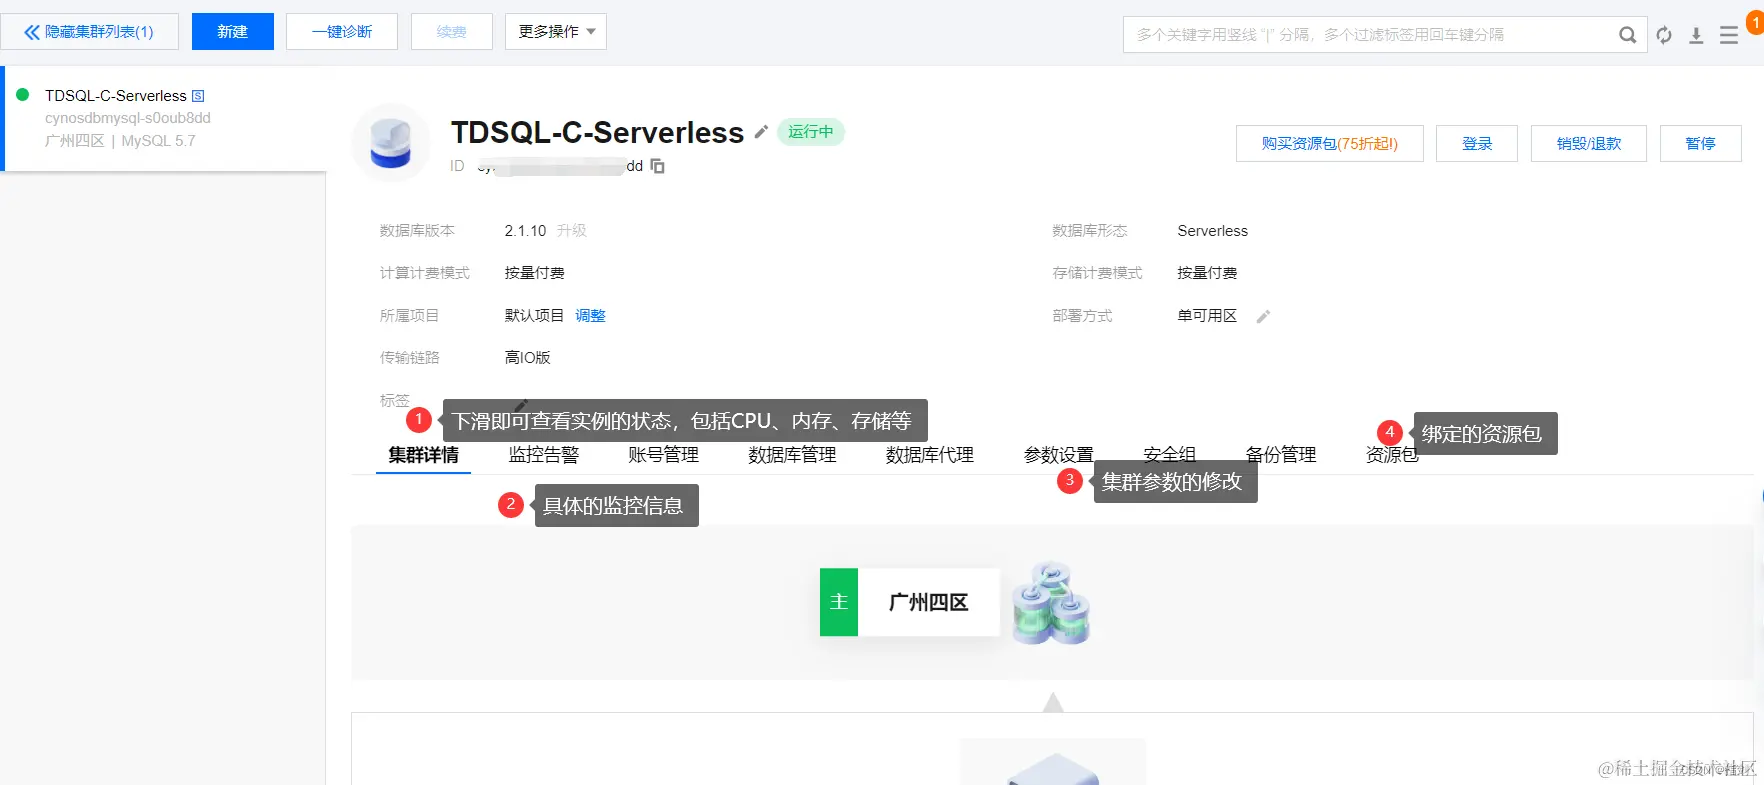Click the green running status dot
This screenshot has width=1764, height=785.
coord(23,94)
